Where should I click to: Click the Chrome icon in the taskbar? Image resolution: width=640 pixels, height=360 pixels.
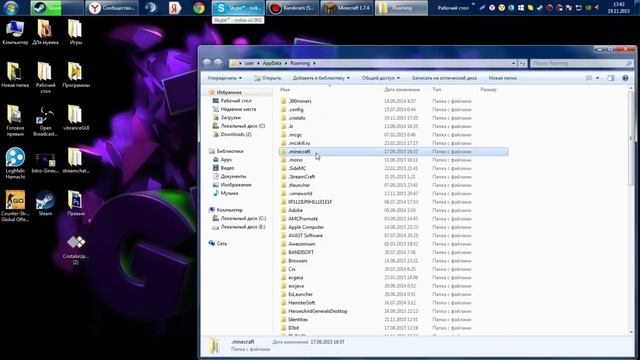click(x=199, y=8)
